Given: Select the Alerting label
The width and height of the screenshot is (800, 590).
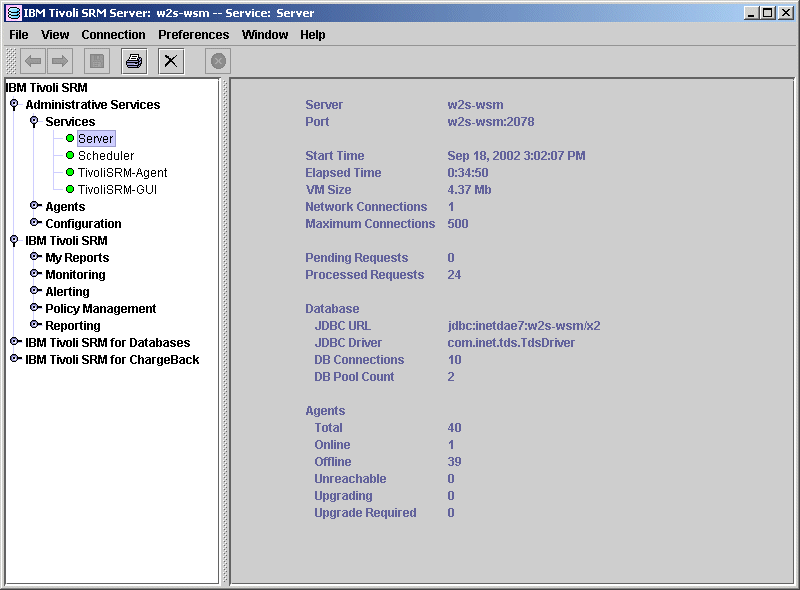Looking at the screenshot, I should tap(67, 291).
